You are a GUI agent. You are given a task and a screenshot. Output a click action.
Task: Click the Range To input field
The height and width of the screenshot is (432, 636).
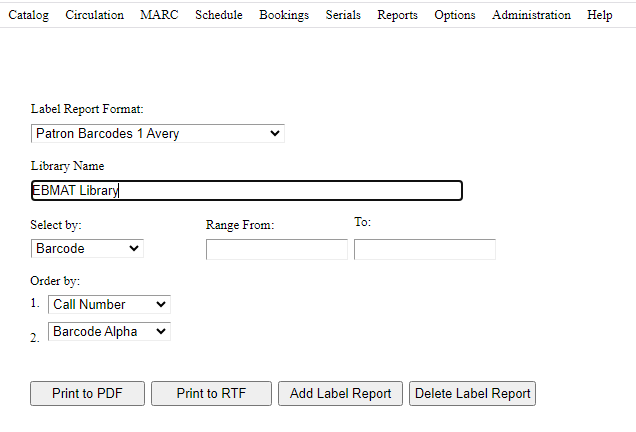pyautogui.click(x=424, y=249)
